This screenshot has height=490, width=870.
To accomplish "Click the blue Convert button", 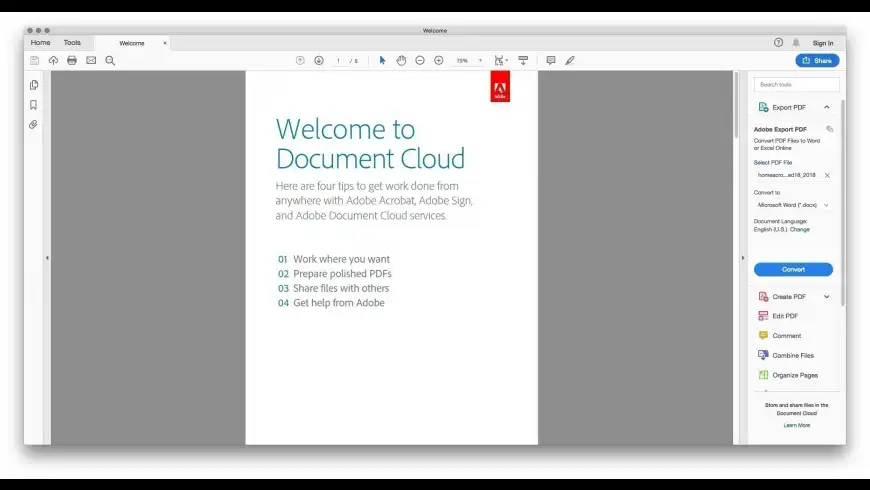I will 793,269.
